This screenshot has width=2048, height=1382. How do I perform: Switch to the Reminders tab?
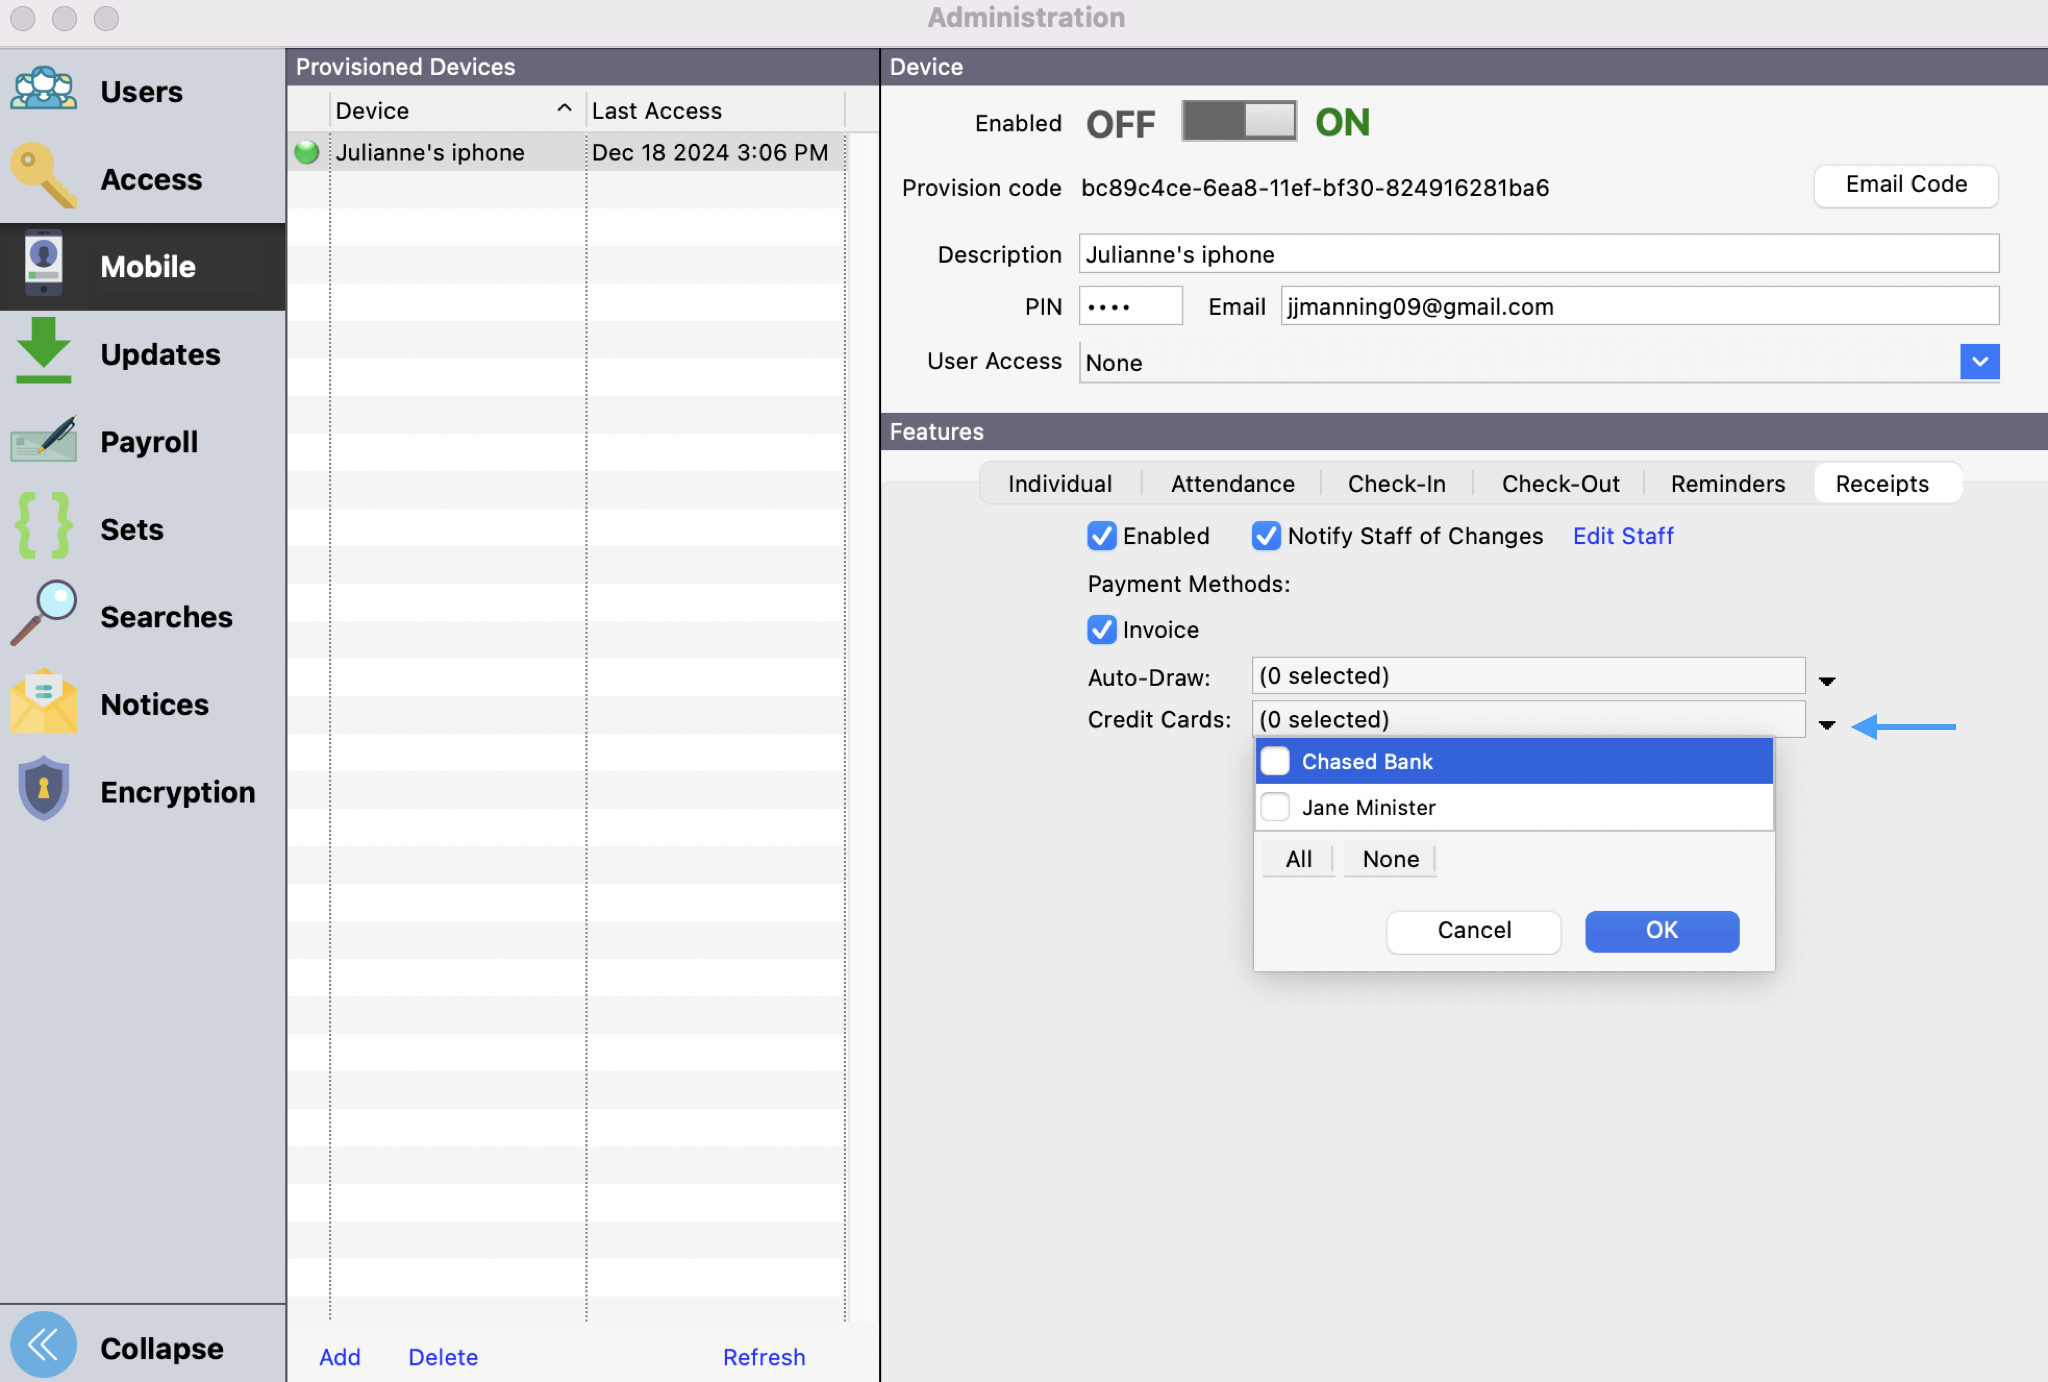tap(1727, 484)
